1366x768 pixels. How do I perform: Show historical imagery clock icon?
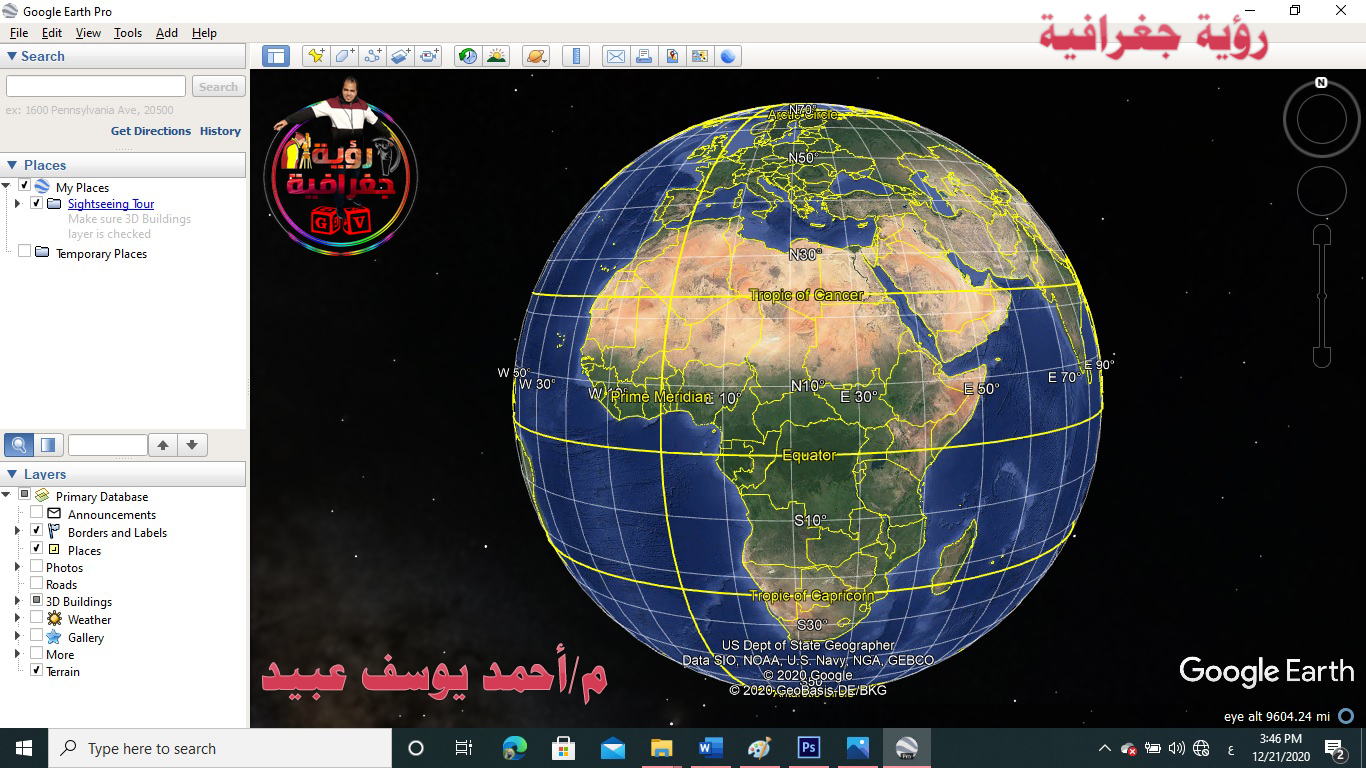point(468,56)
